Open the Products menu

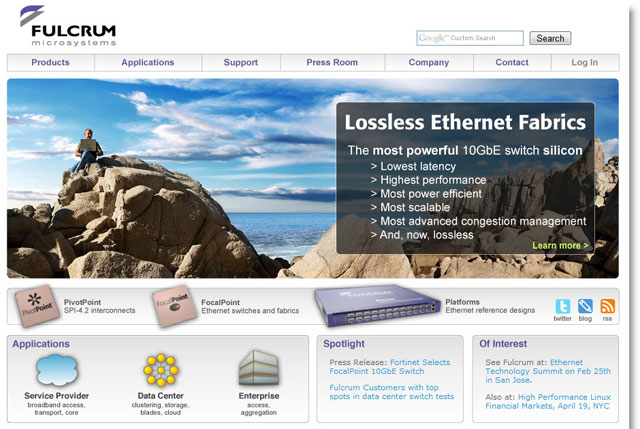click(50, 62)
